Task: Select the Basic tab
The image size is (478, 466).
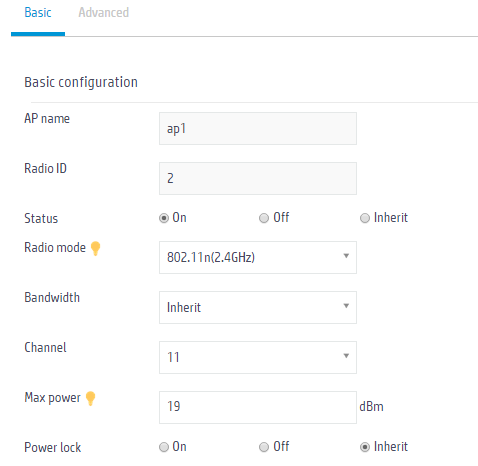Action: (38, 13)
